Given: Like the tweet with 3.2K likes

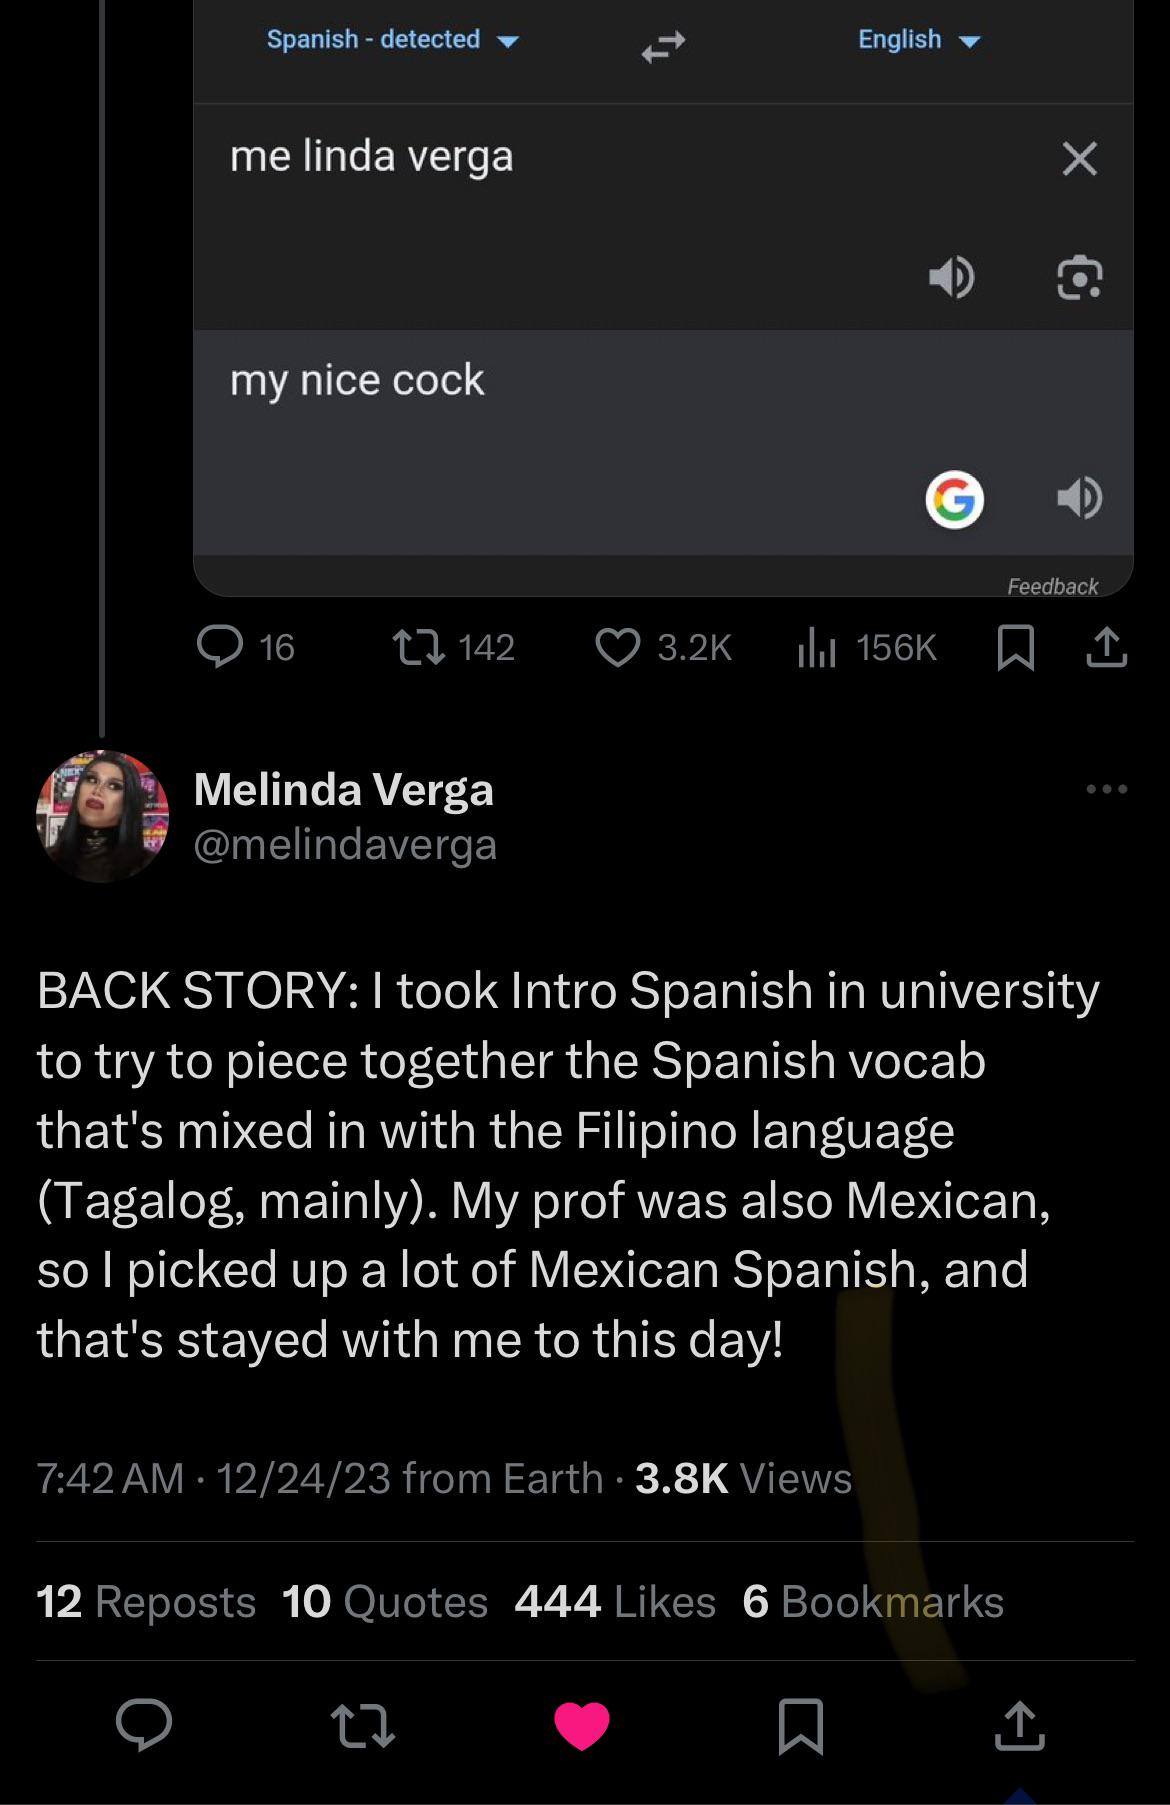Looking at the screenshot, I should point(618,647).
